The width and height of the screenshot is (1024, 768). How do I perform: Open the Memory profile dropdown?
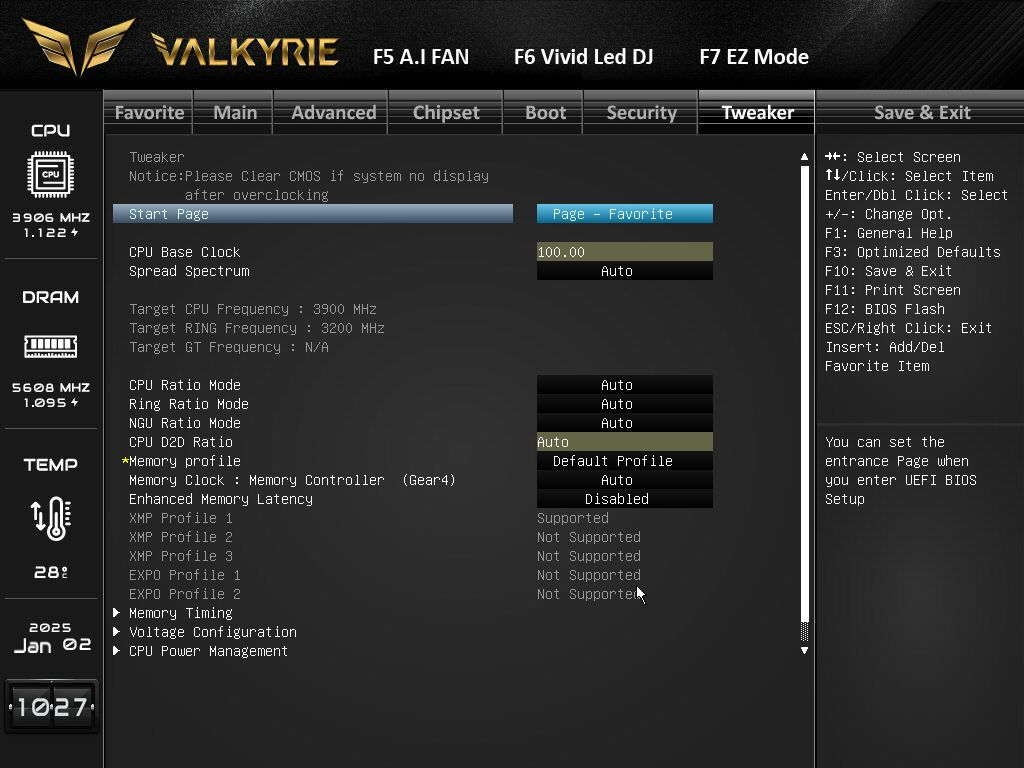click(624, 461)
